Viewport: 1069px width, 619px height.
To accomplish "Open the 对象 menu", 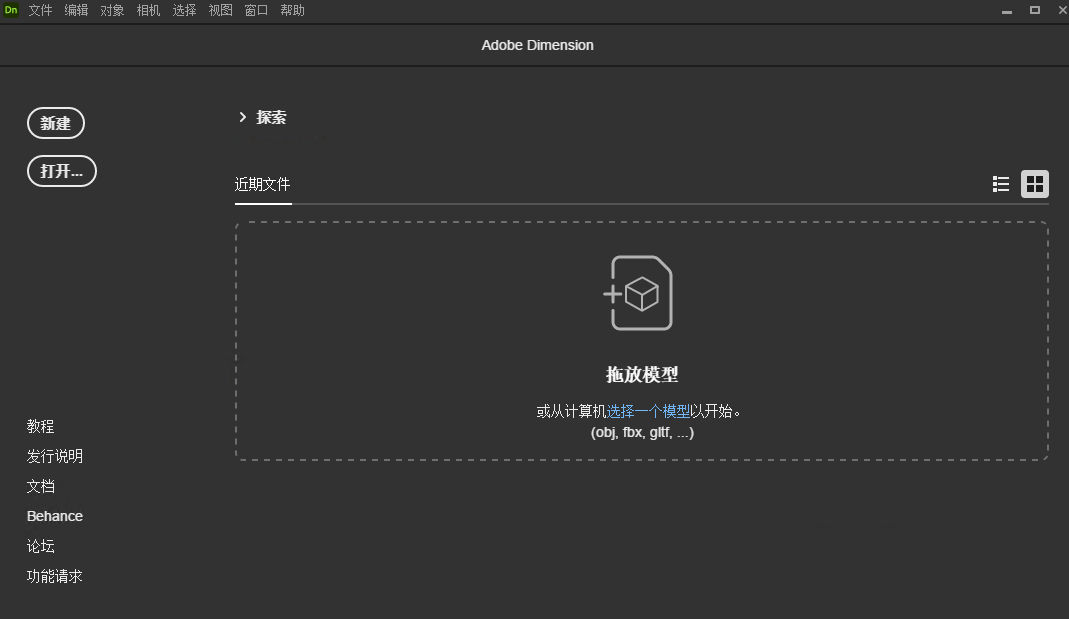I will (x=112, y=10).
